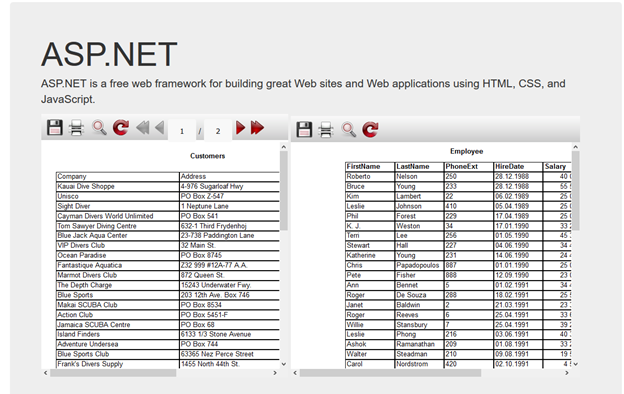Click the Ocean Paradise cell
Viewport: 624px width, 394px height.
click(x=118, y=255)
